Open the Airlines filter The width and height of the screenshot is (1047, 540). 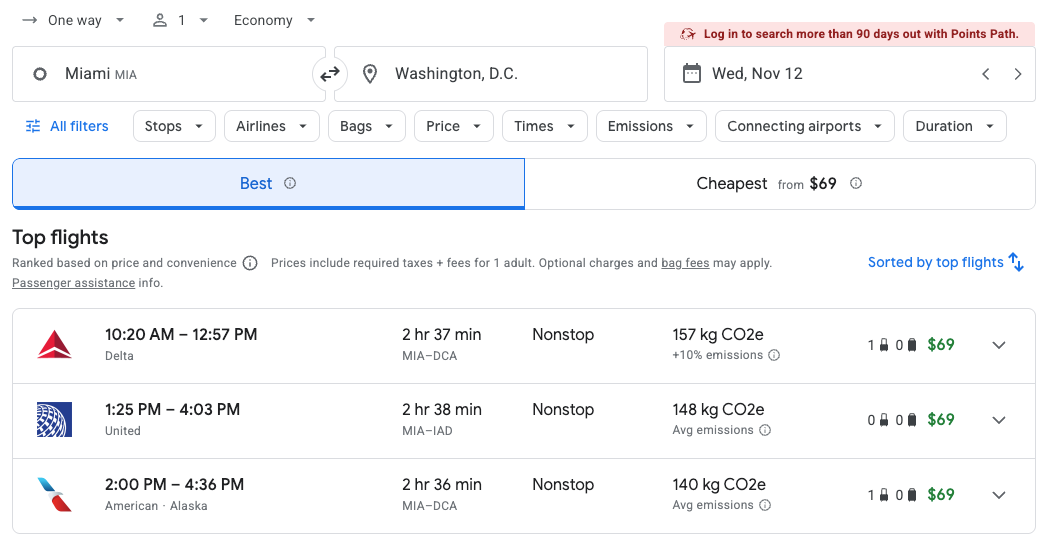point(272,126)
